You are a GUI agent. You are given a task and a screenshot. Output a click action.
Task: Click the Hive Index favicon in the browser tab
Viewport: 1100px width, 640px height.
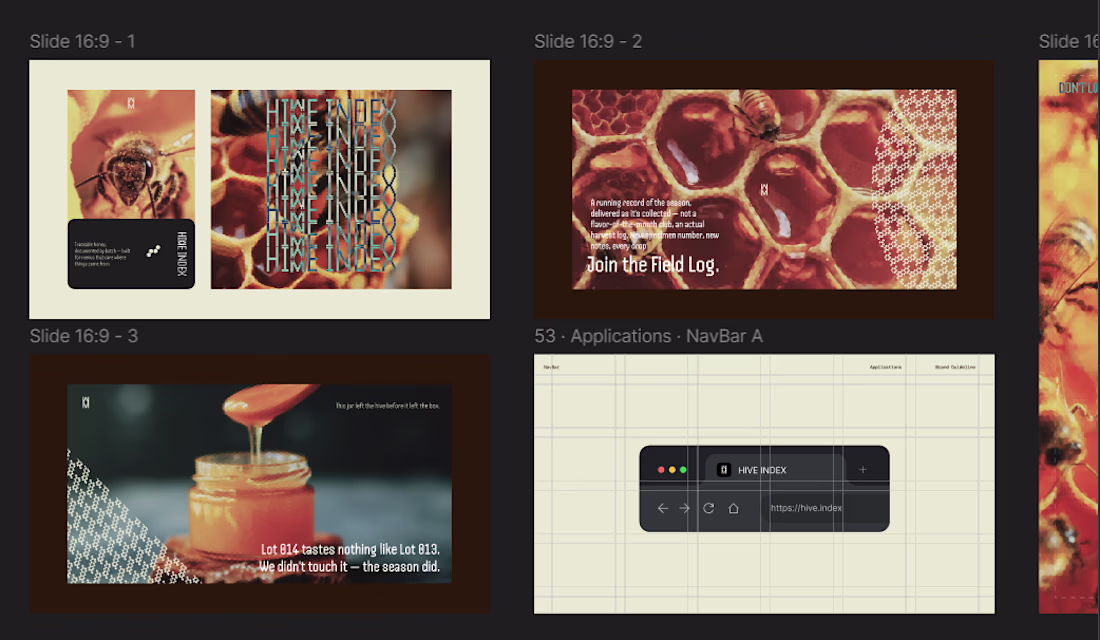tap(724, 469)
